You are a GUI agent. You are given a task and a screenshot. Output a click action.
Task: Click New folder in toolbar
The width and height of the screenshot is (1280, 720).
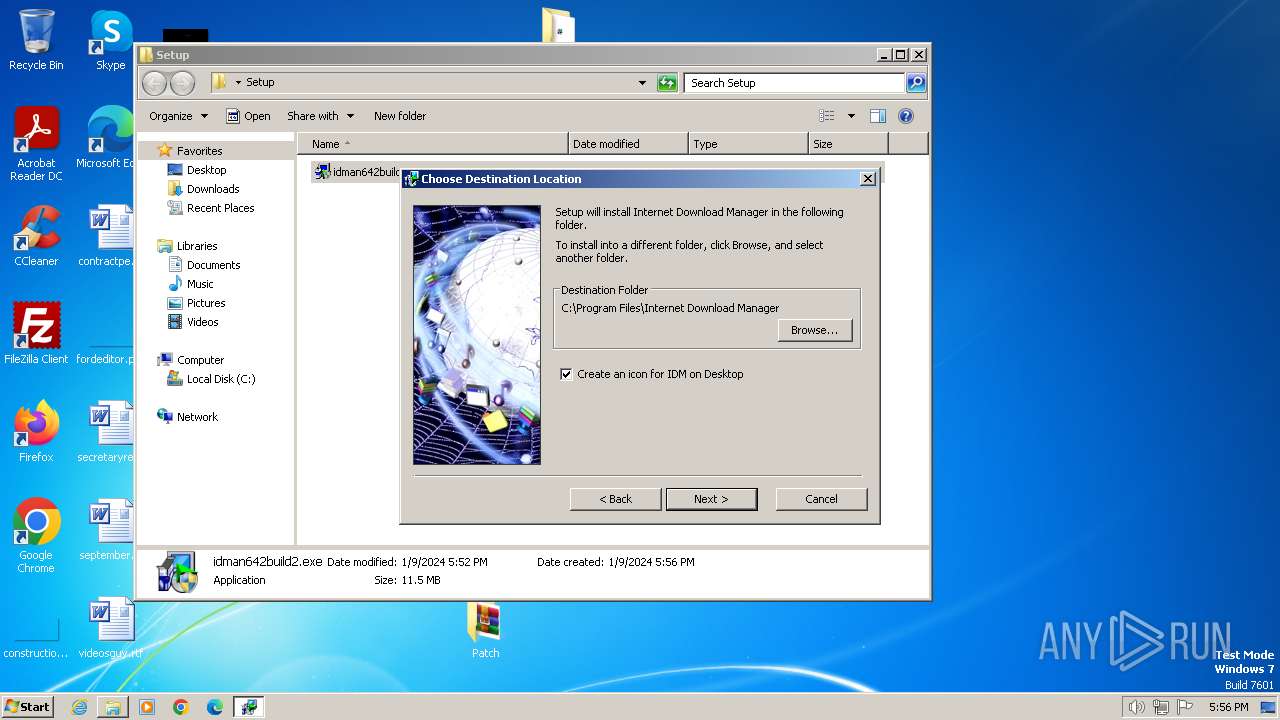400,116
